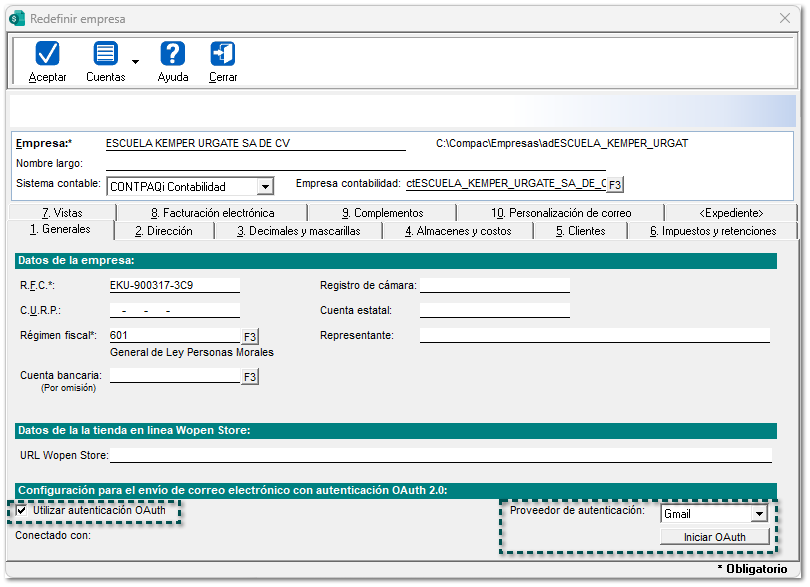Click the Iniciar OAuth button
The height and width of the screenshot is (587, 810).
(714, 537)
